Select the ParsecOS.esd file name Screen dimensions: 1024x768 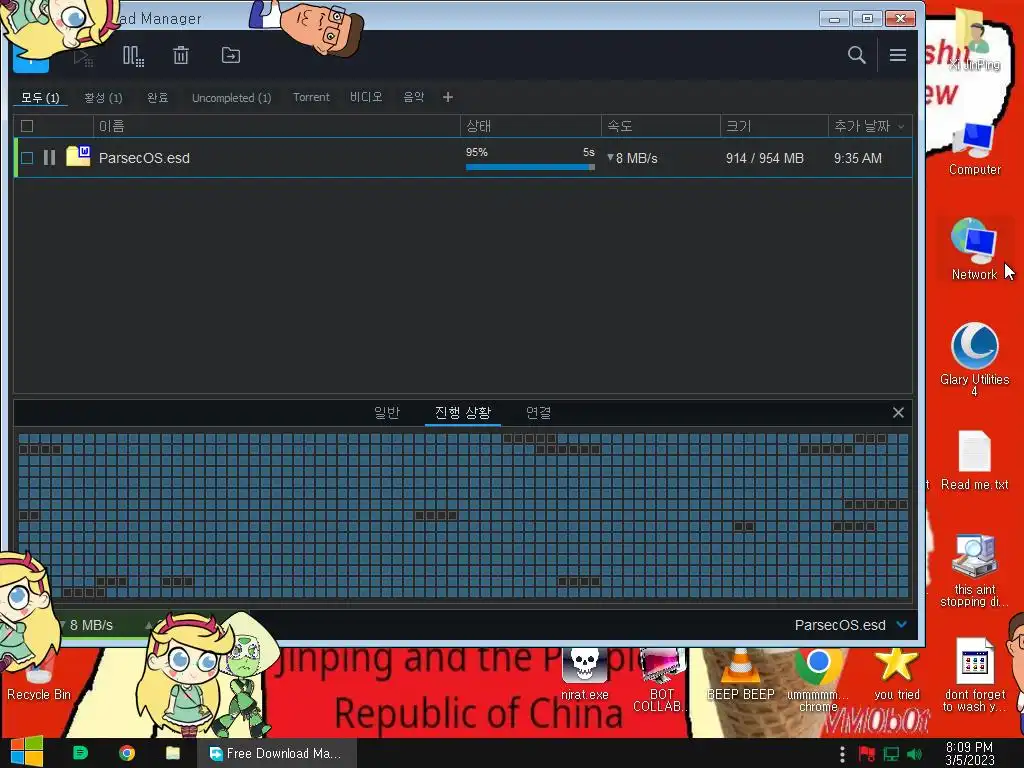pos(144,158)
